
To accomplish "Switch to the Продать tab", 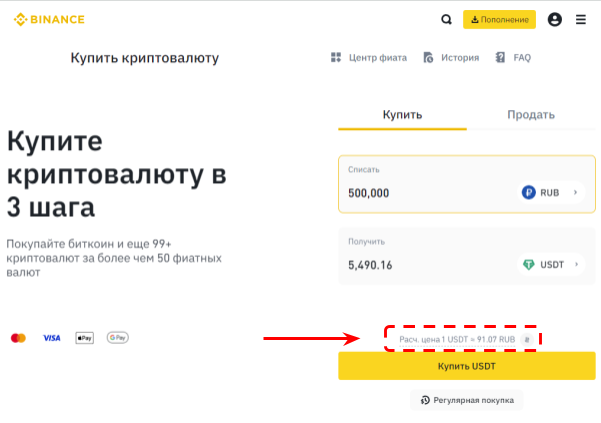I will click(x=531, y=115).
